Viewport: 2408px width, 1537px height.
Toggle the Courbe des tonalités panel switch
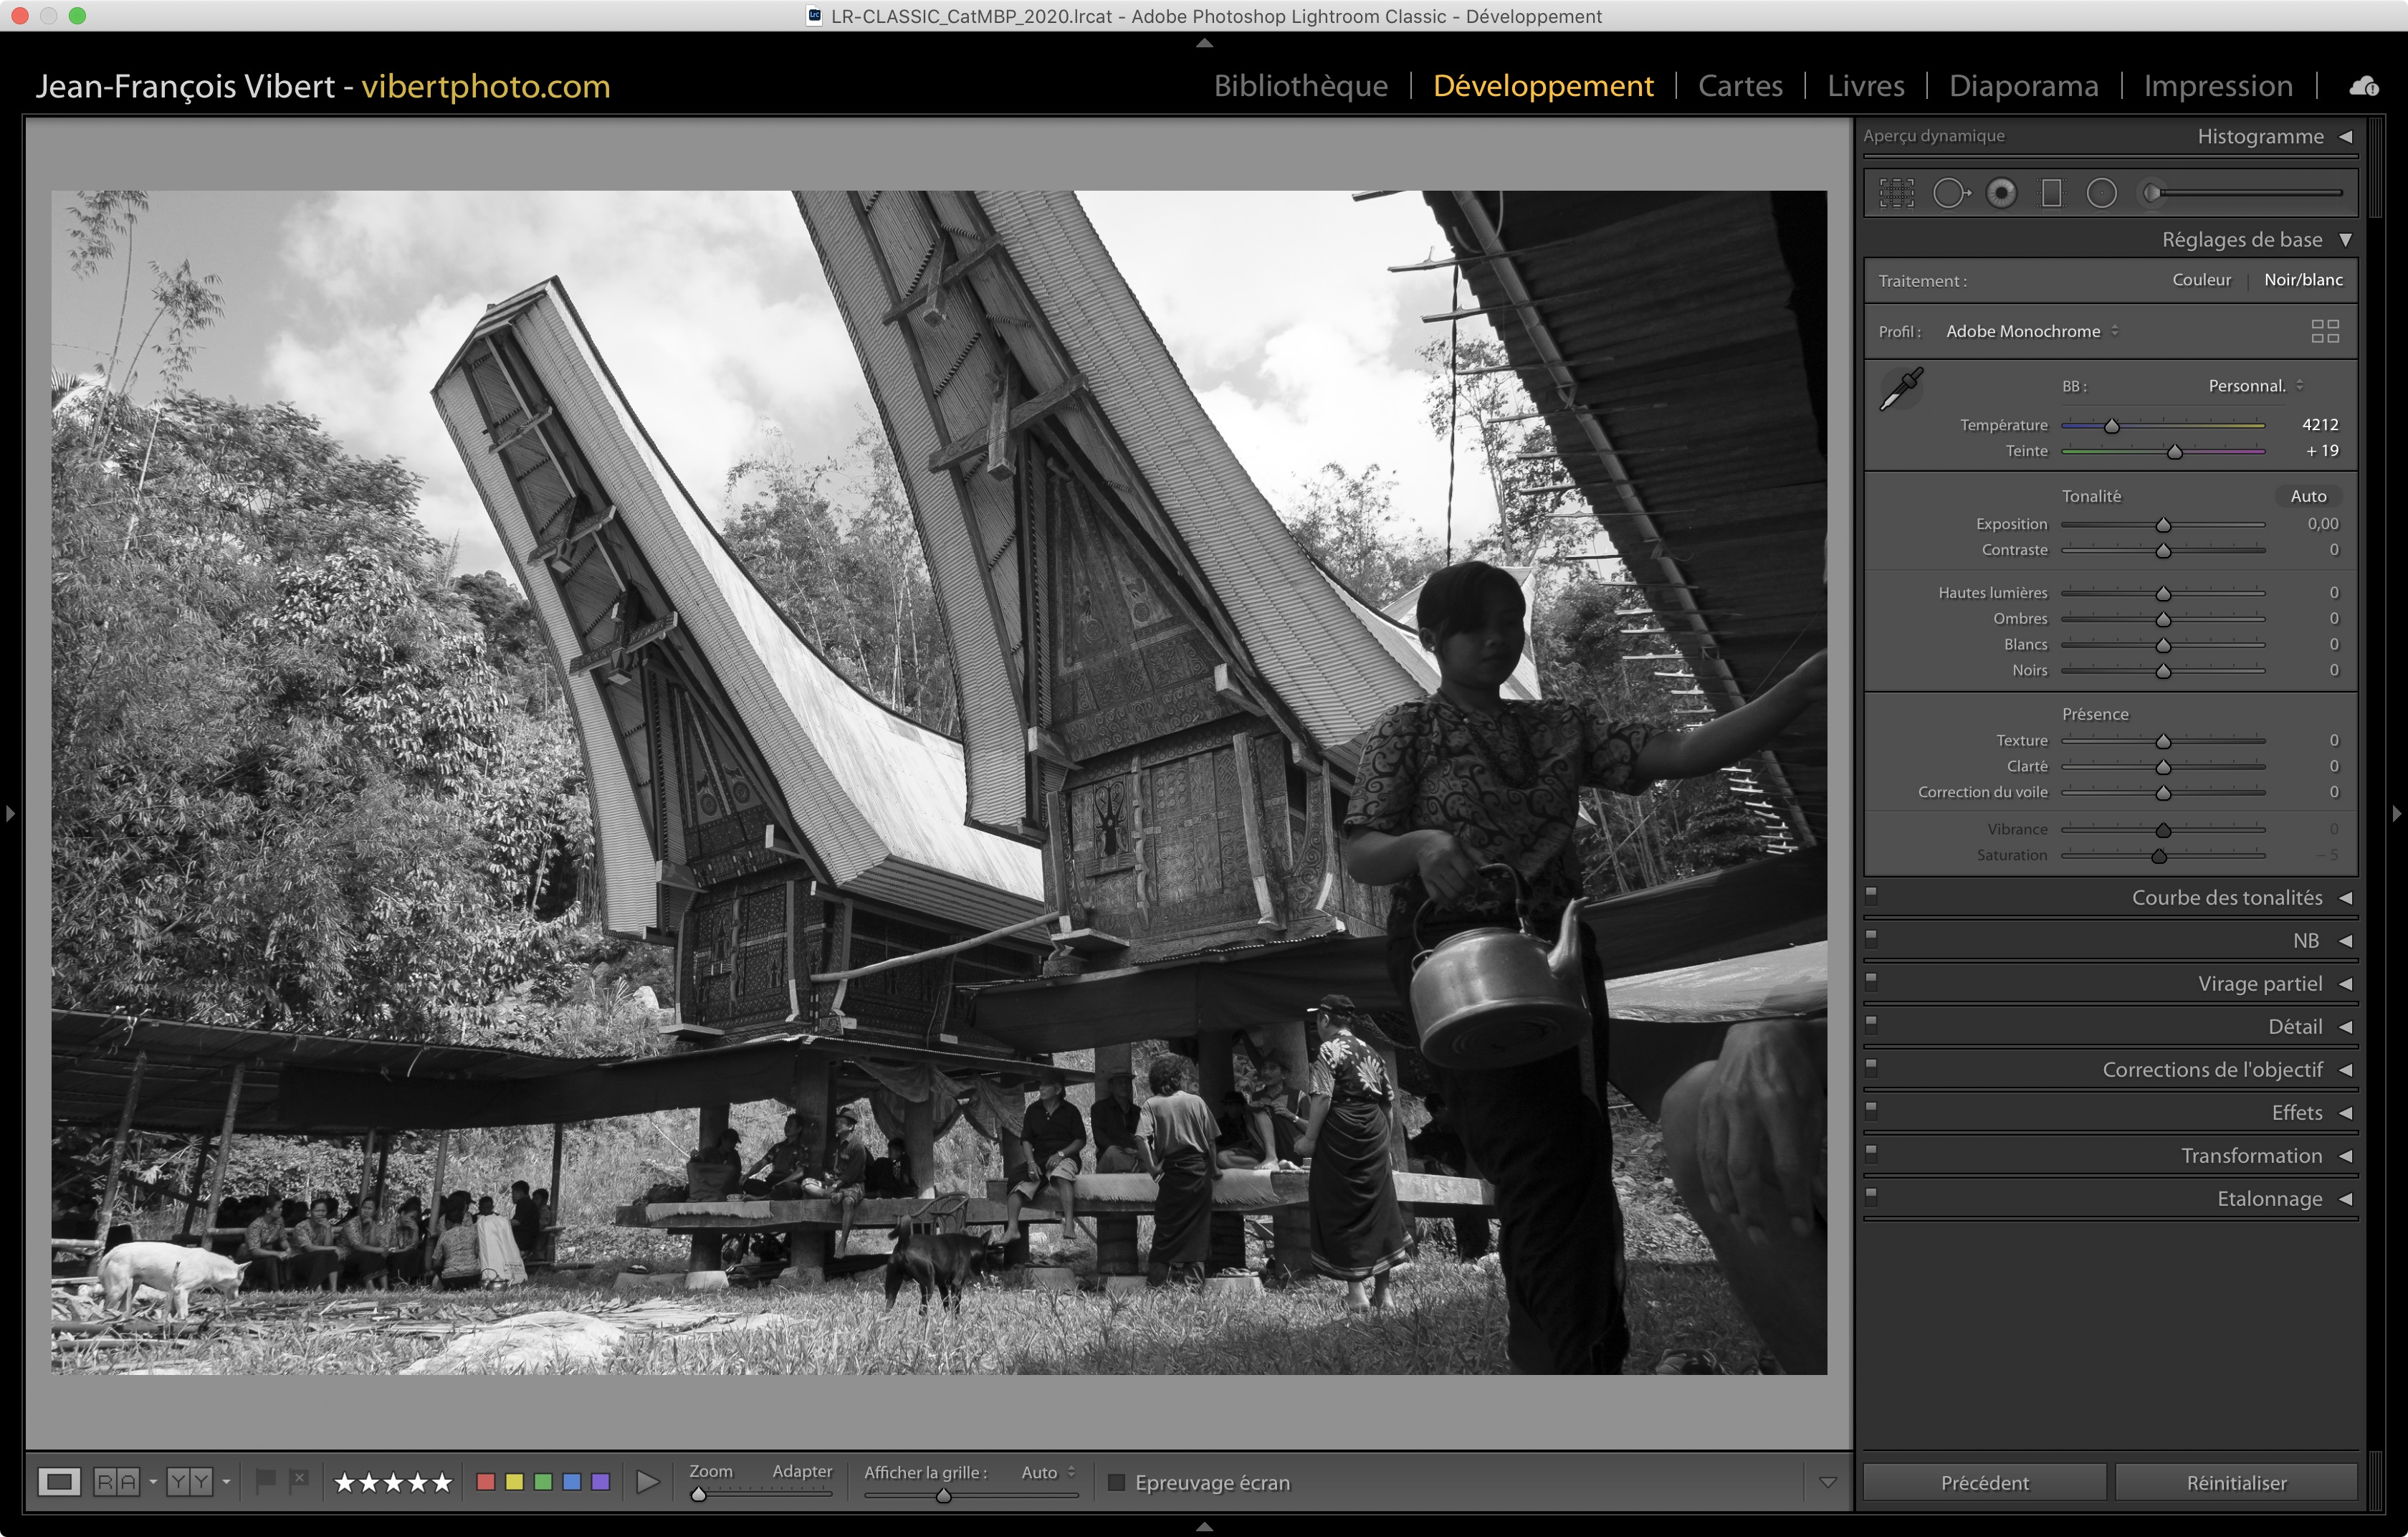point(1871,895)
